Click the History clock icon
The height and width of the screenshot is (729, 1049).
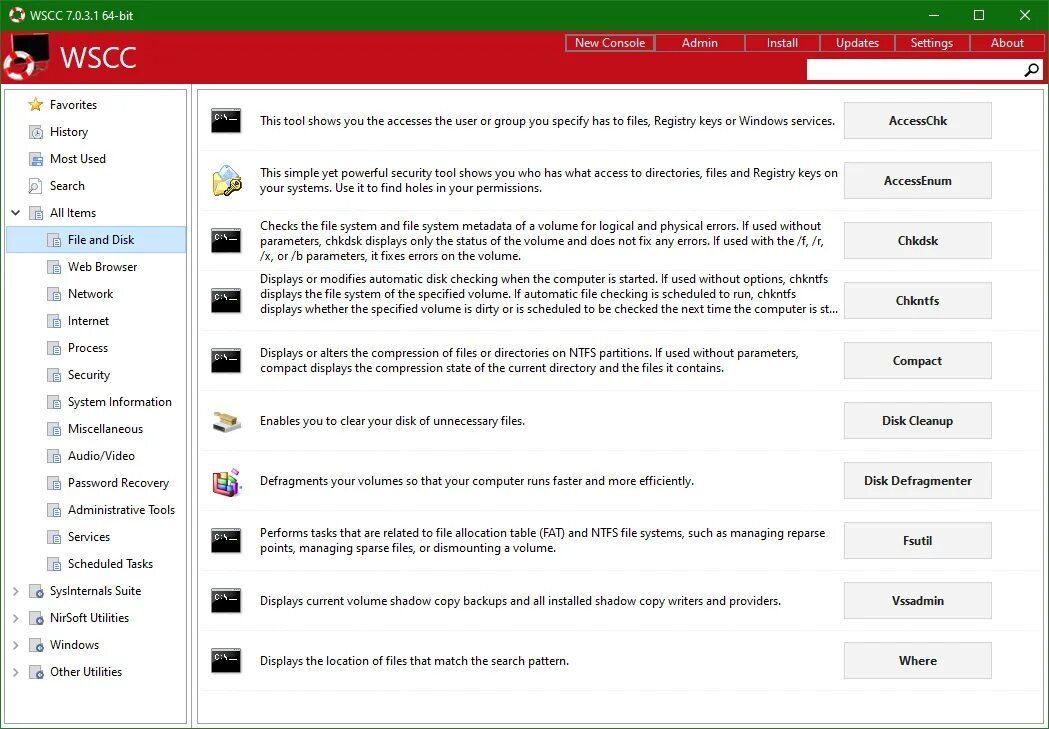pos(35,132)
